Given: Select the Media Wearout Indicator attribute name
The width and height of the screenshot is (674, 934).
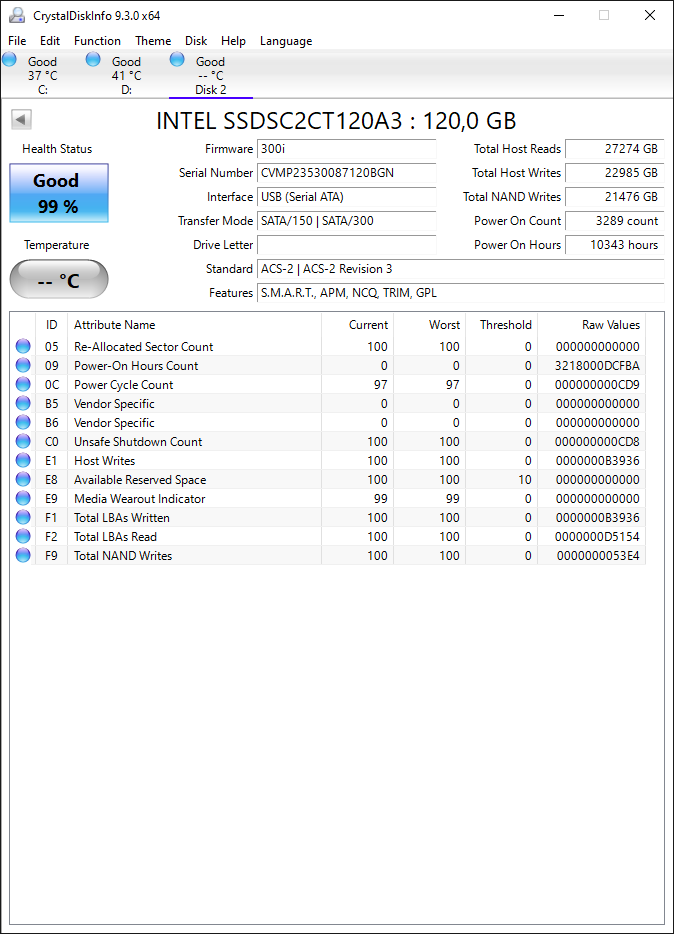Looking at the screenshot, I should (x=140, y=499).
